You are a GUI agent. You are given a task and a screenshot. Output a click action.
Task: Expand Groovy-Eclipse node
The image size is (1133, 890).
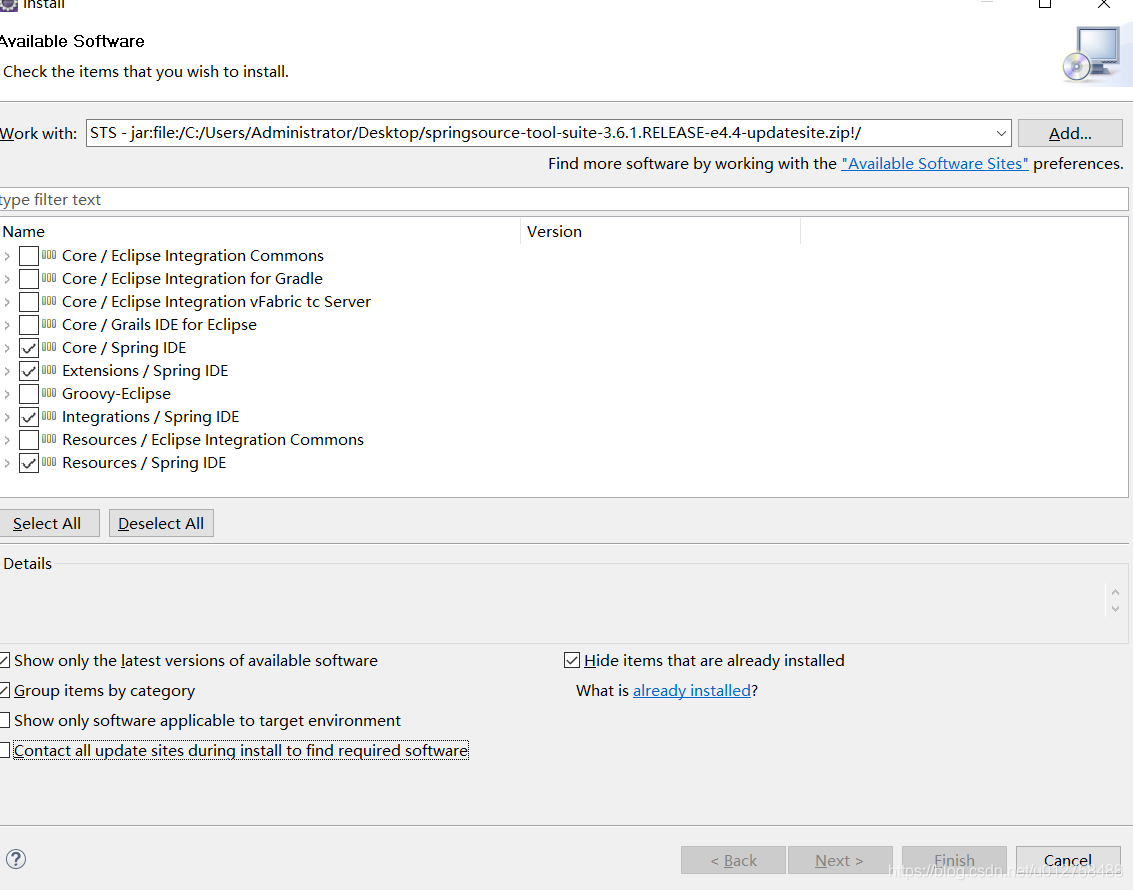pos(7,394)
